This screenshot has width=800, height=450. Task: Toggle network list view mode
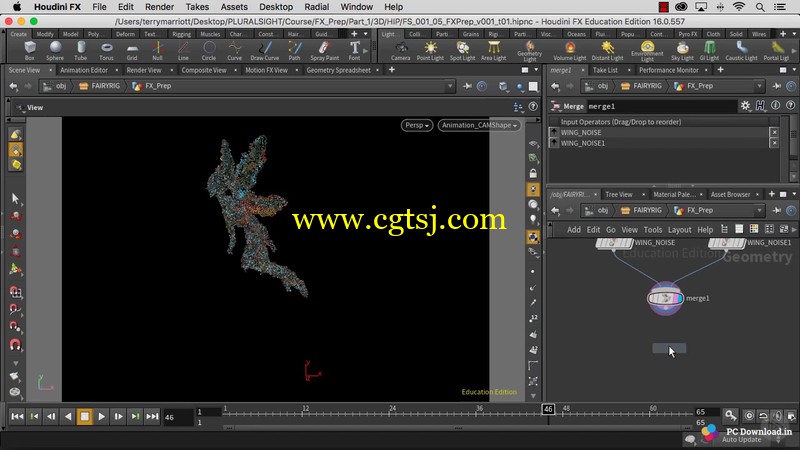click(x=739, y=229)
